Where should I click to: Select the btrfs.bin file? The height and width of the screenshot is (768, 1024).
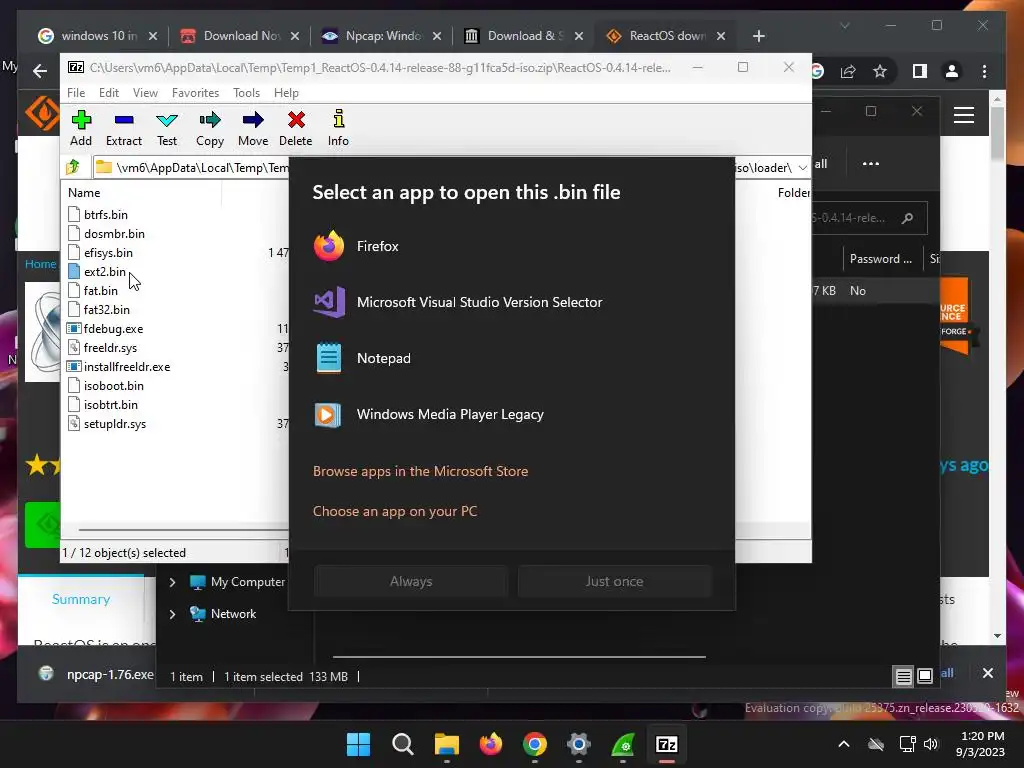pyautogui.click(x=98, y=215)
